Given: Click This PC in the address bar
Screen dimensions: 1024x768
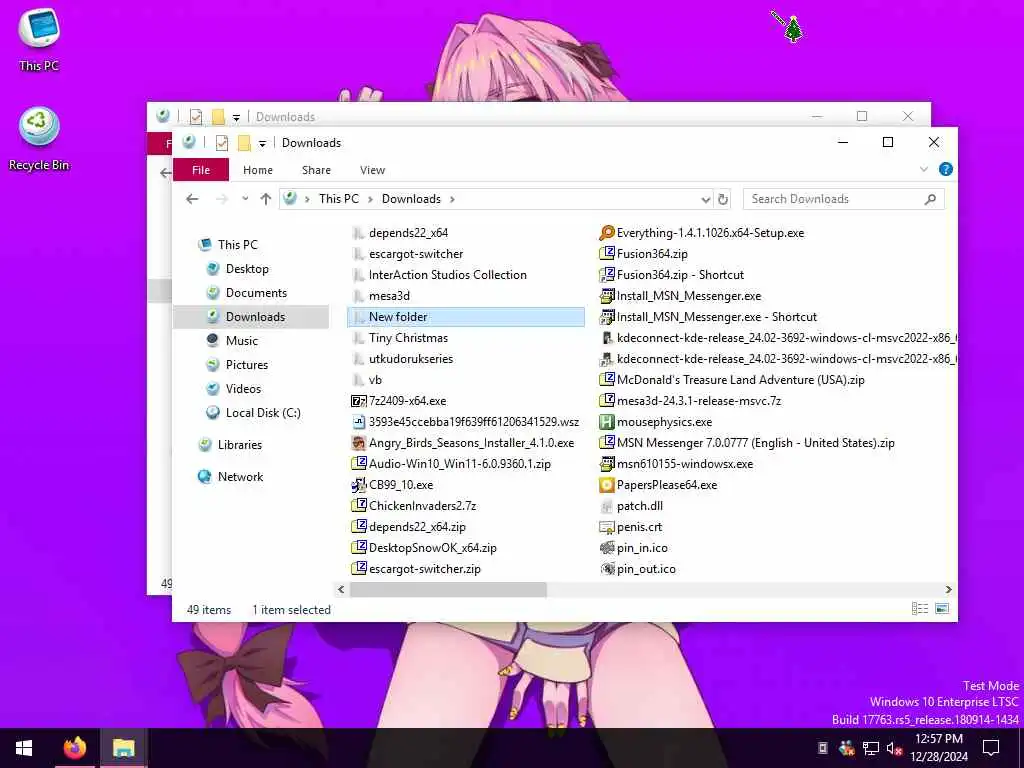Looking at the screenshot, I should click(339, 199).
